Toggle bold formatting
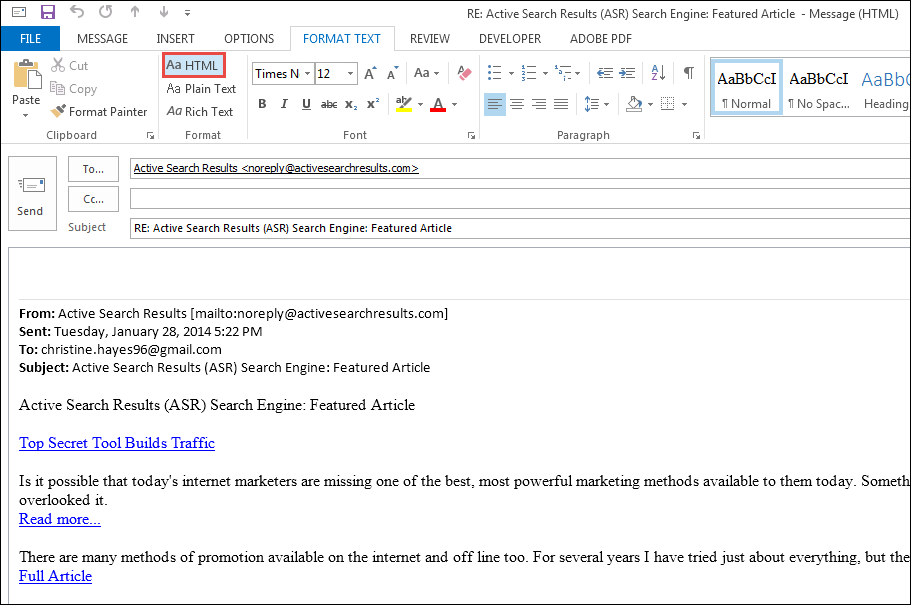Screen dimensions: 911x605 263,104
